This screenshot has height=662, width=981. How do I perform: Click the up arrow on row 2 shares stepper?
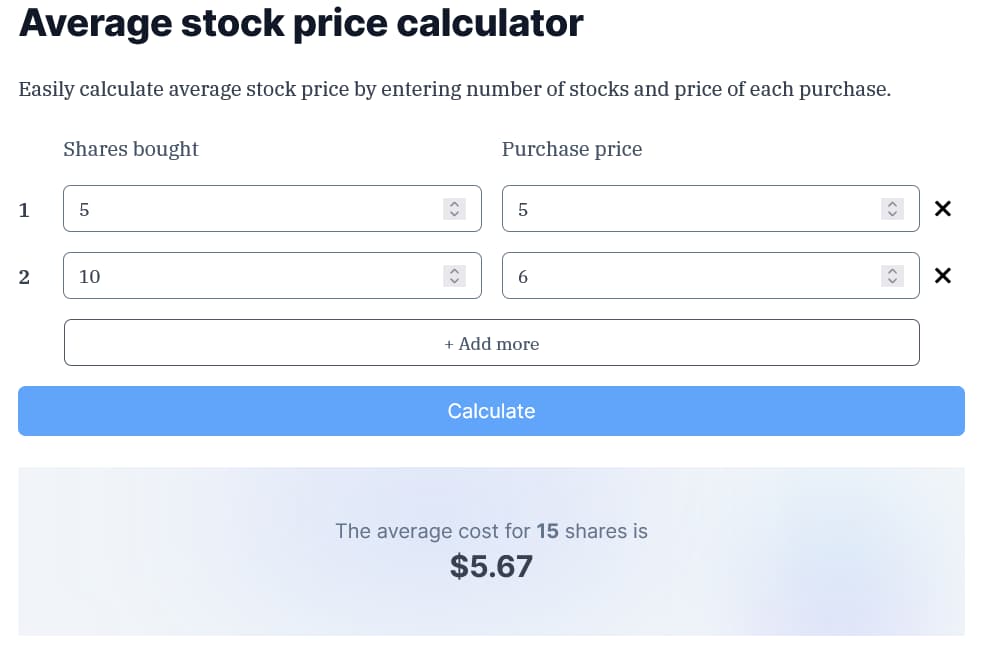coord(454,271)
